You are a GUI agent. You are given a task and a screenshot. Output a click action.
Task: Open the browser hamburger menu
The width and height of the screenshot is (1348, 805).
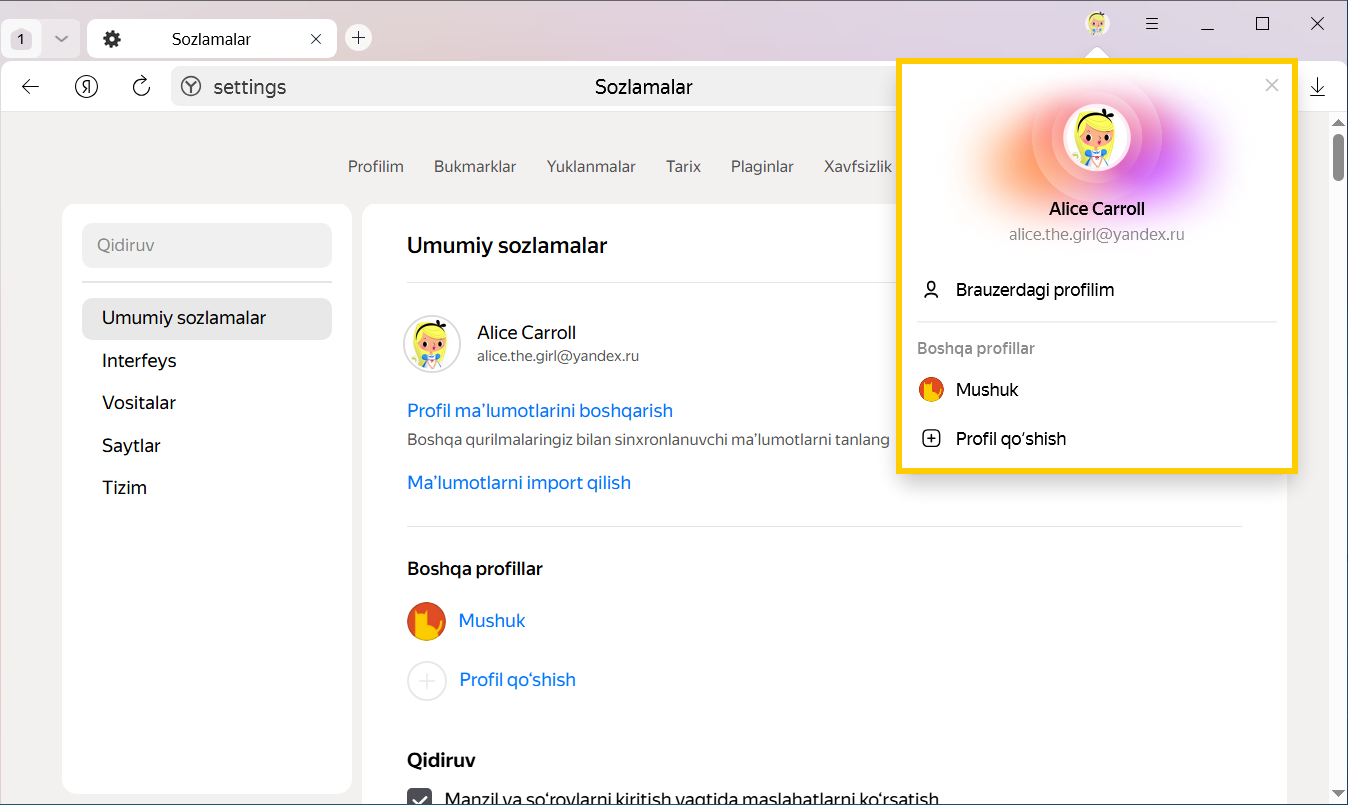click(1152, 24)
